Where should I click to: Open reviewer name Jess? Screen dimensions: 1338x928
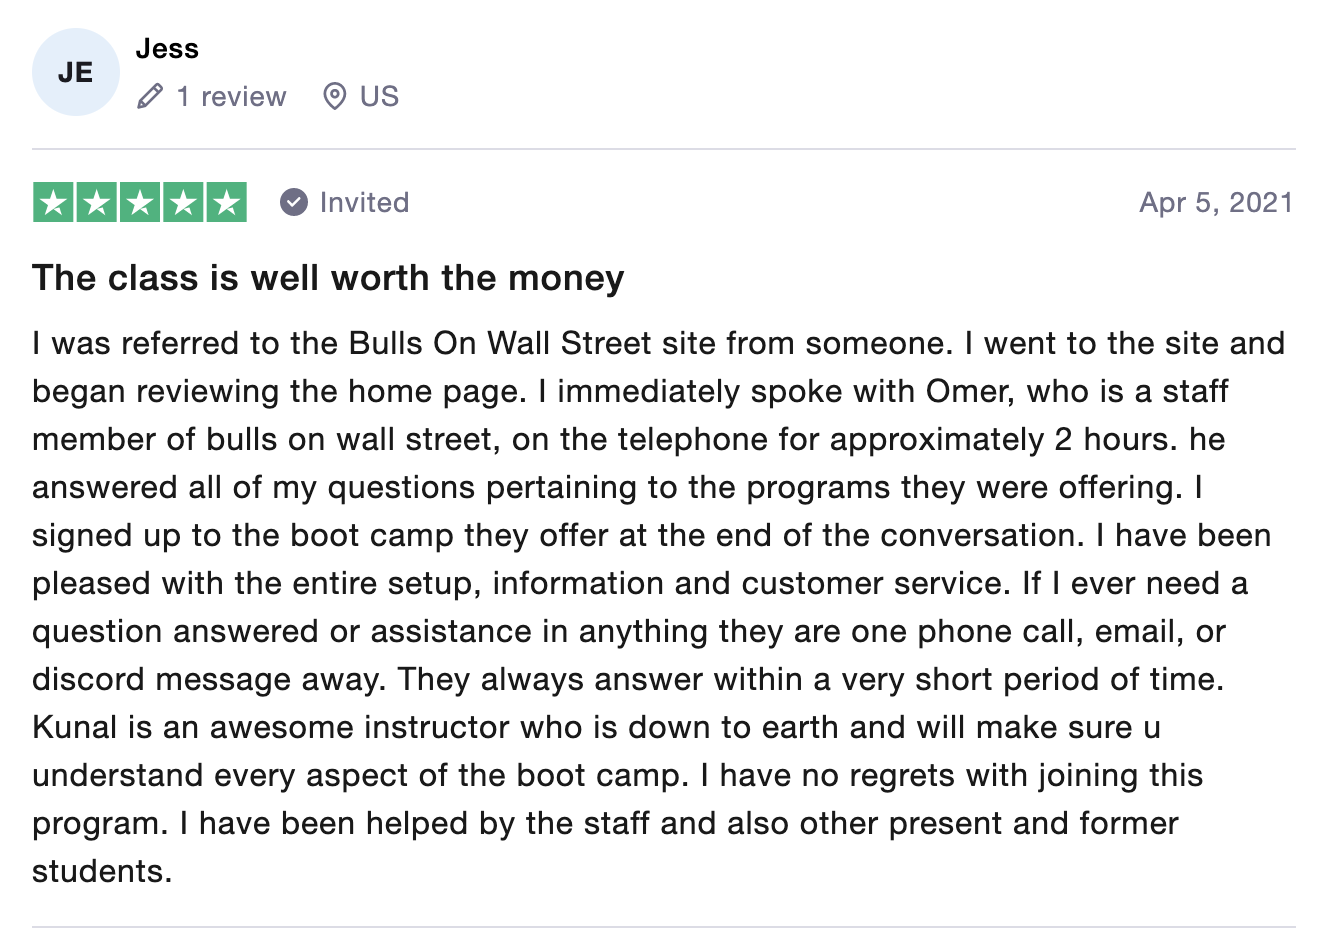pyautogui.click(x=167, y=48)
